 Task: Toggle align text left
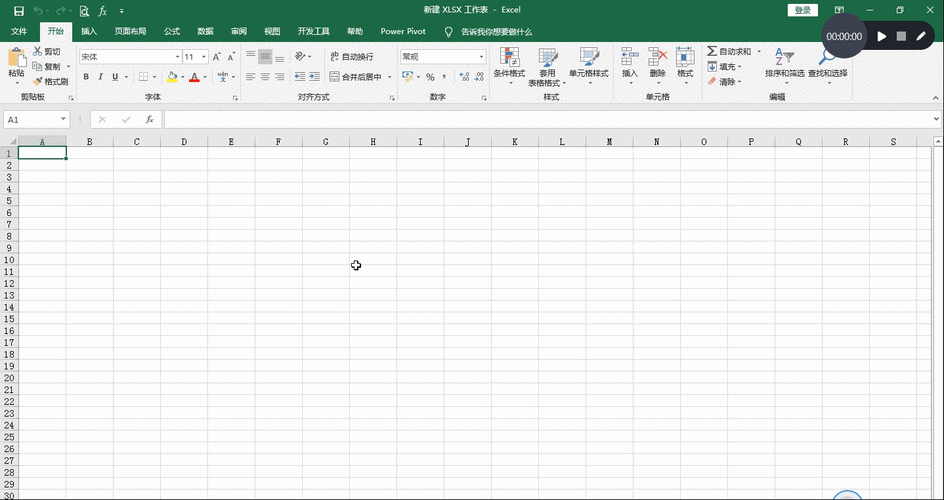pyautogui.click(x=250, y=77)
